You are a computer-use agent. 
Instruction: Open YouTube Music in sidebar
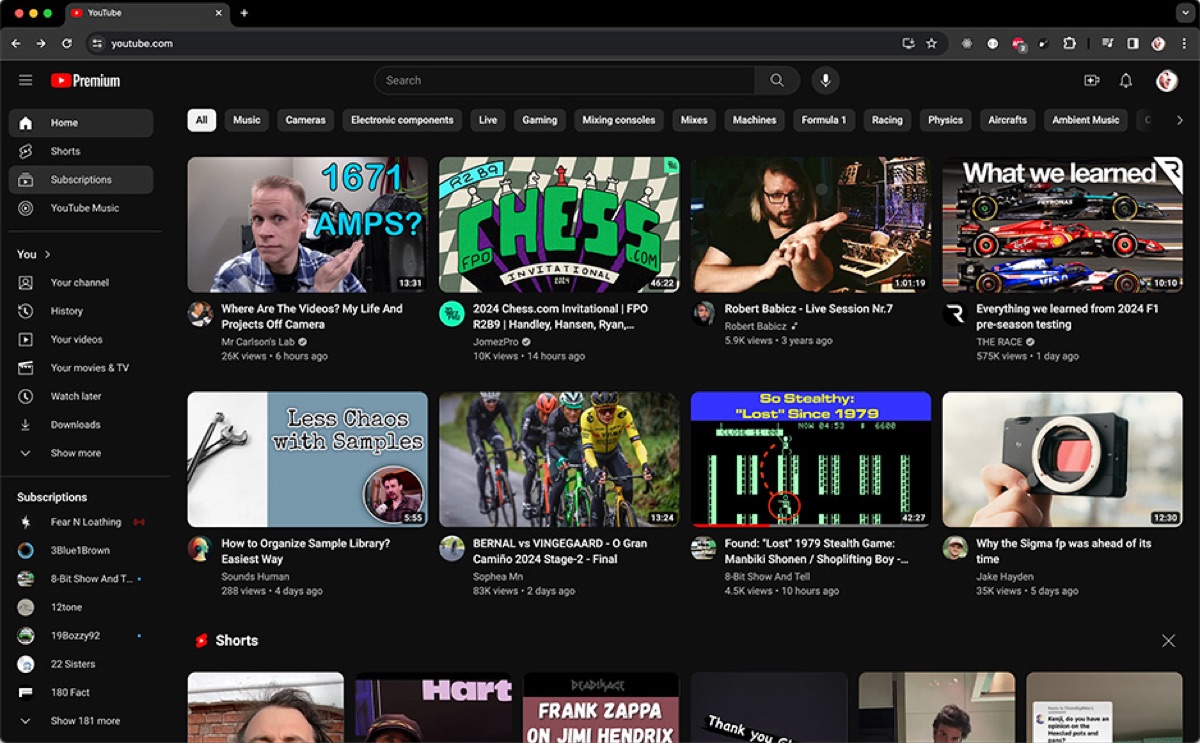click(x=81, y=208)
